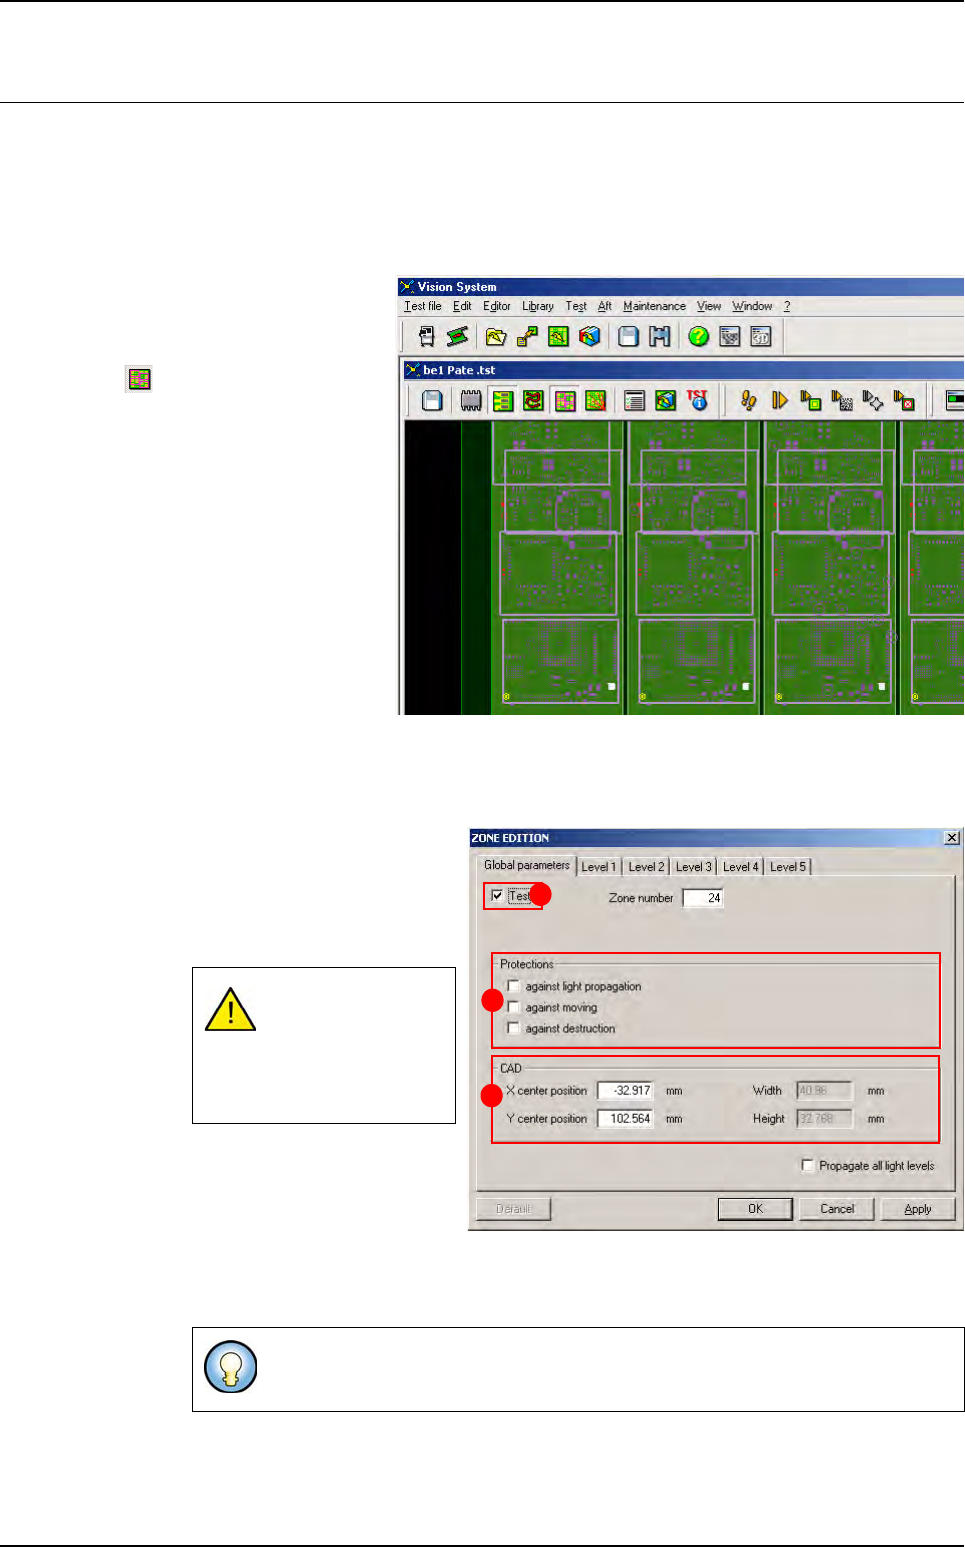The width and height of the screenshot is (965, 1547).
Task: Click the Y center position field
Action: [625, 1118]
